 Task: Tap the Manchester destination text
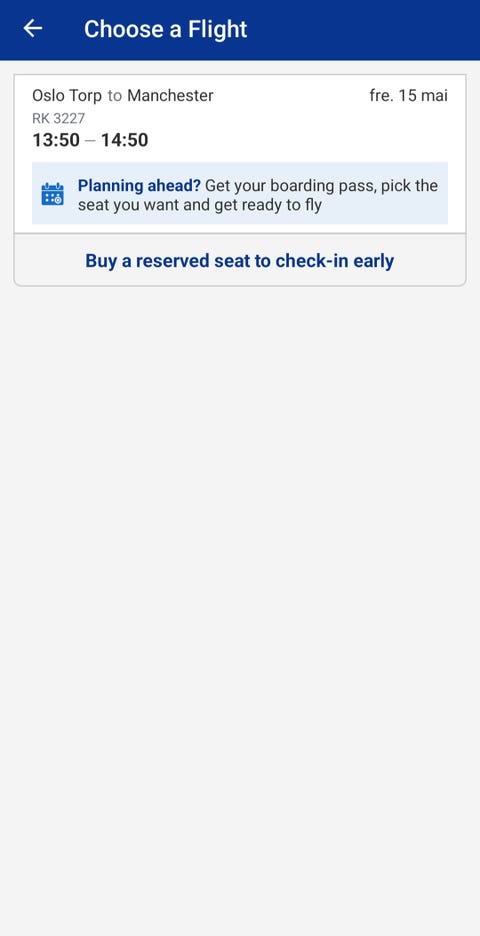171,96
